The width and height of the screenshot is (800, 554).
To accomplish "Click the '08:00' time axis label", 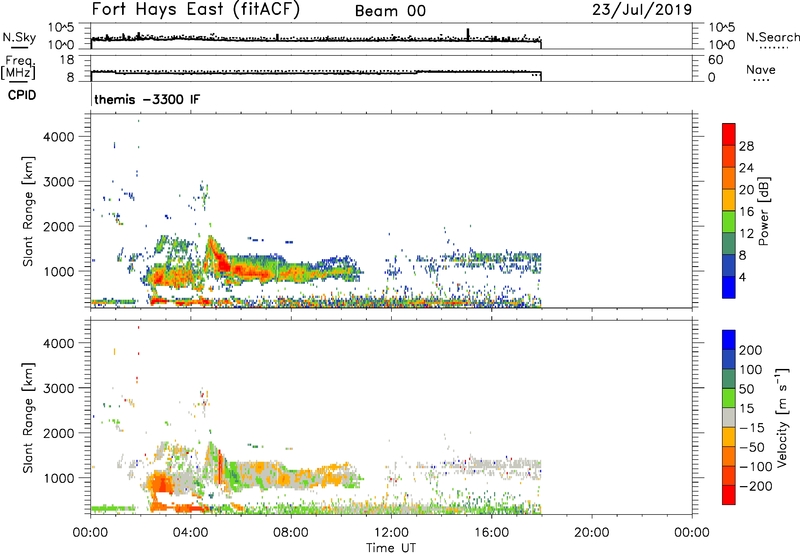I will tap(290, 533).
